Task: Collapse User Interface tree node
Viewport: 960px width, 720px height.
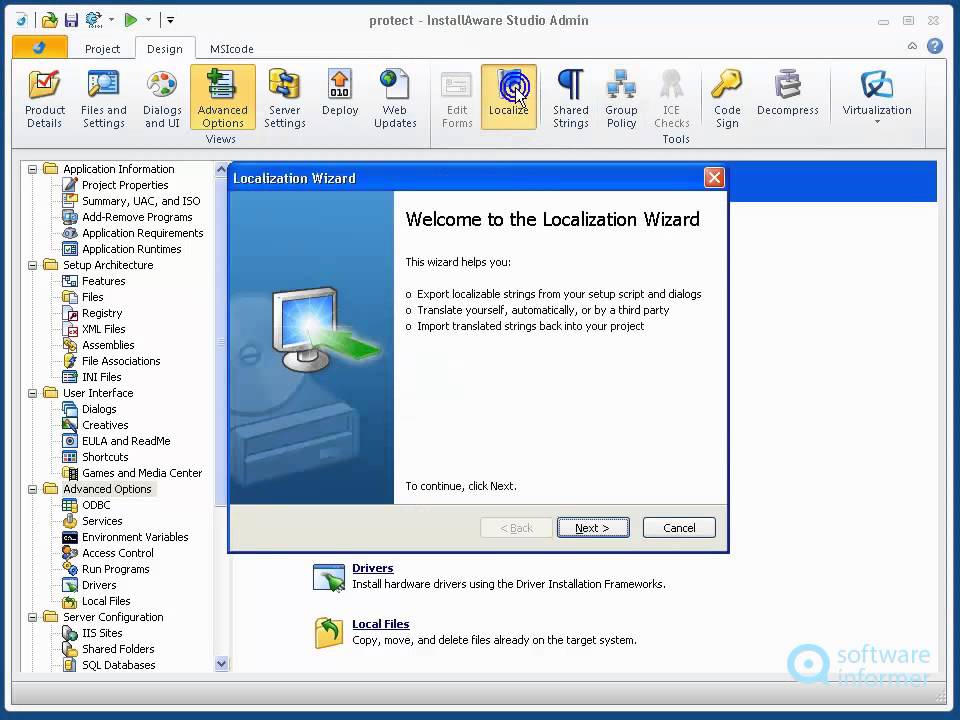Action: click(32, 393)
